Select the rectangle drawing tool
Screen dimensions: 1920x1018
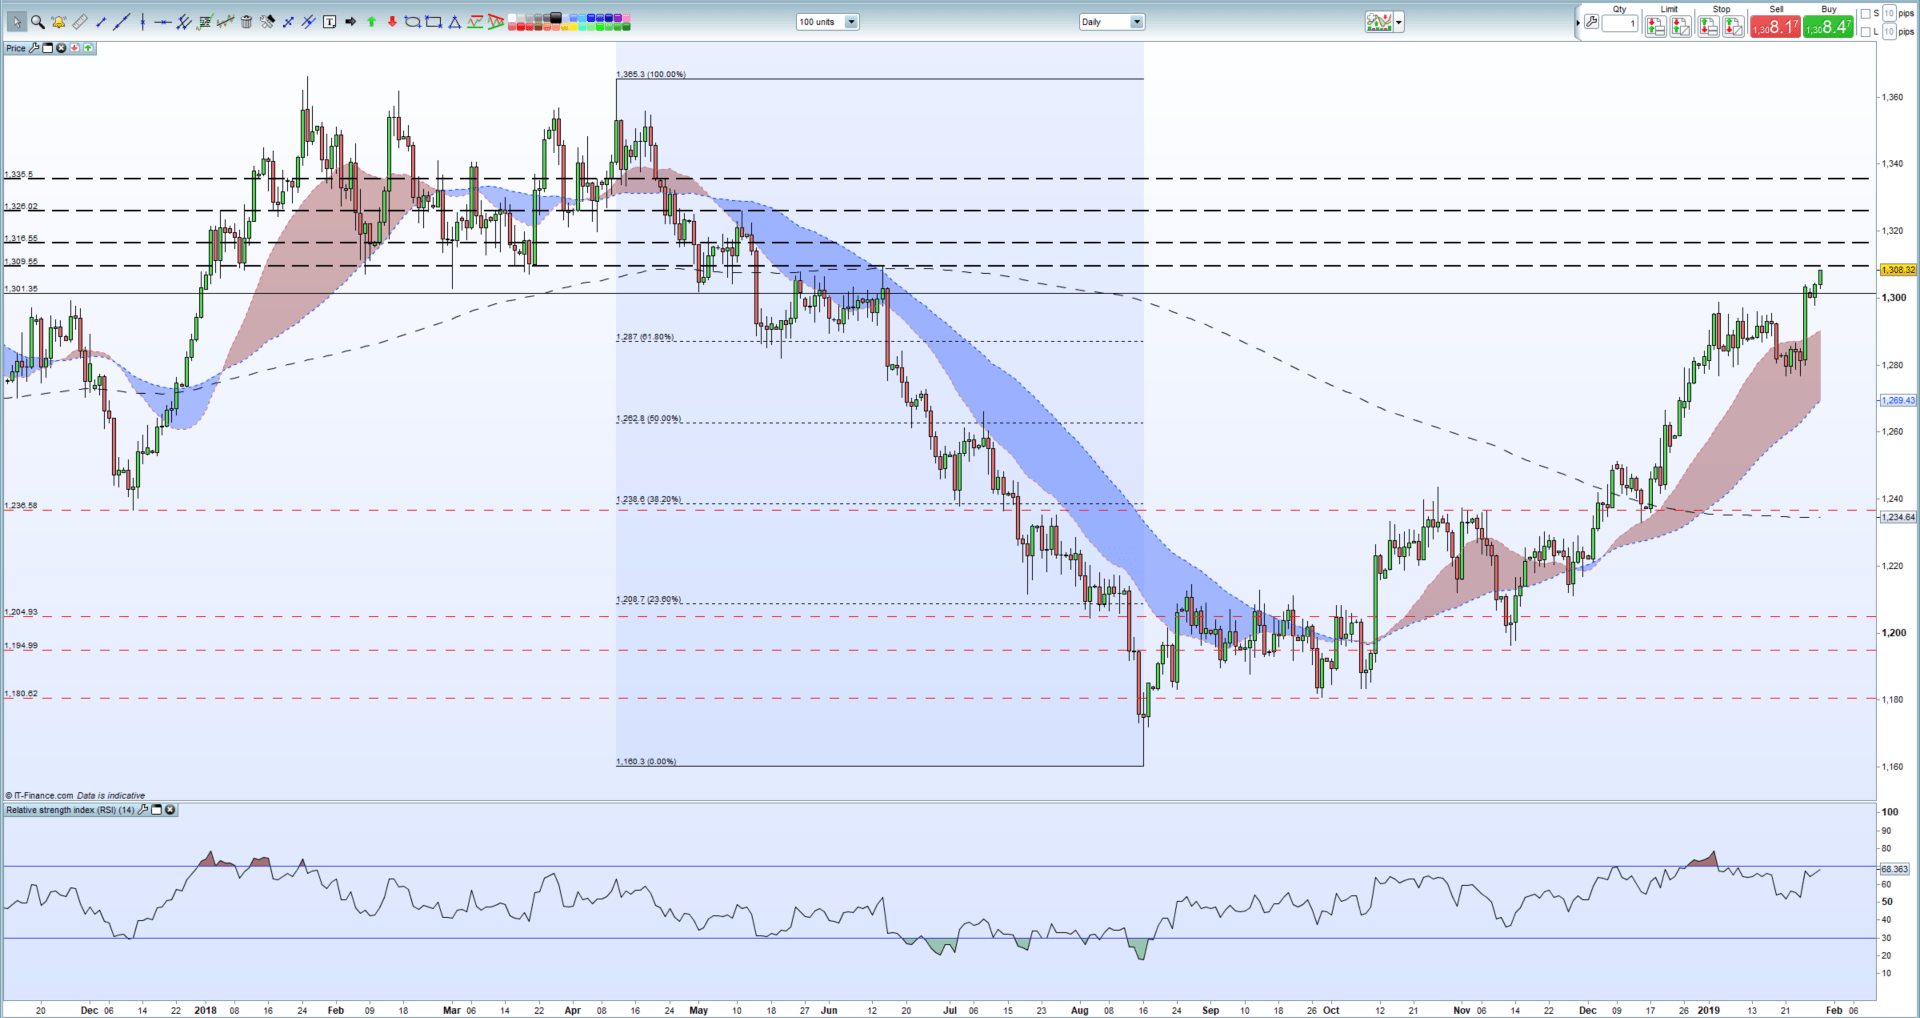[433, 22]
